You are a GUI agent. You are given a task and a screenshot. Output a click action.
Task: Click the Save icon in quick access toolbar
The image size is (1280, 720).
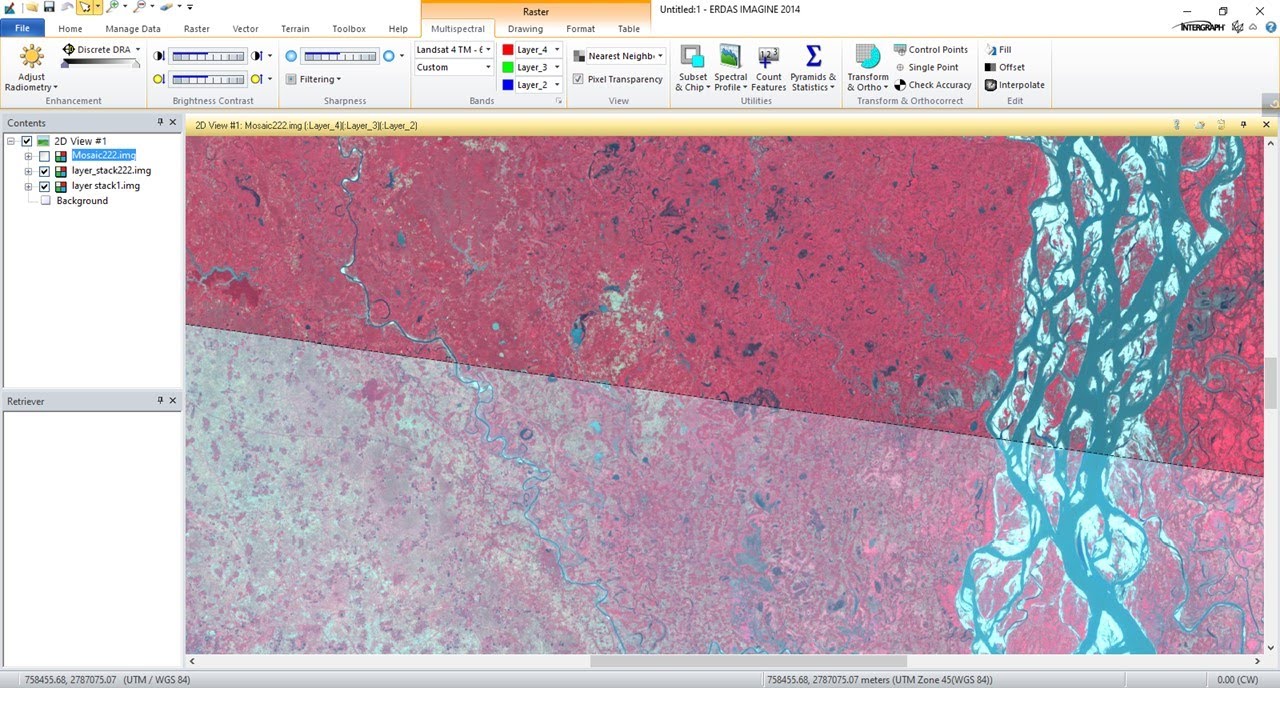[48, 7]
